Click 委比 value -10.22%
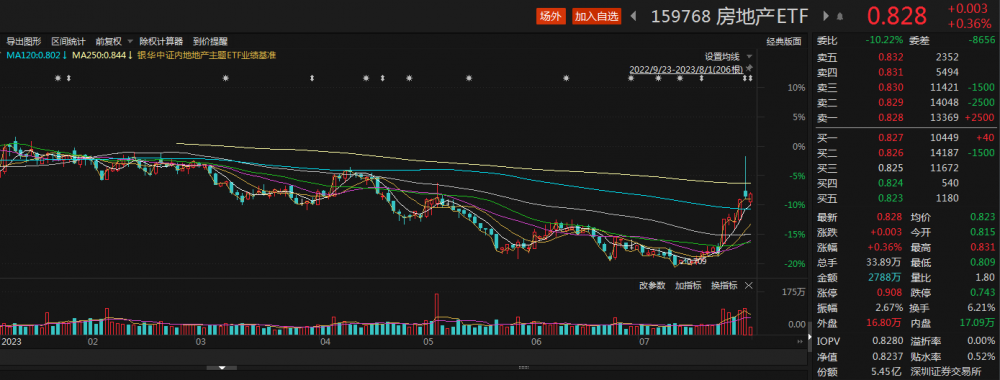The image size is (1000, 380). click(884, 41)
